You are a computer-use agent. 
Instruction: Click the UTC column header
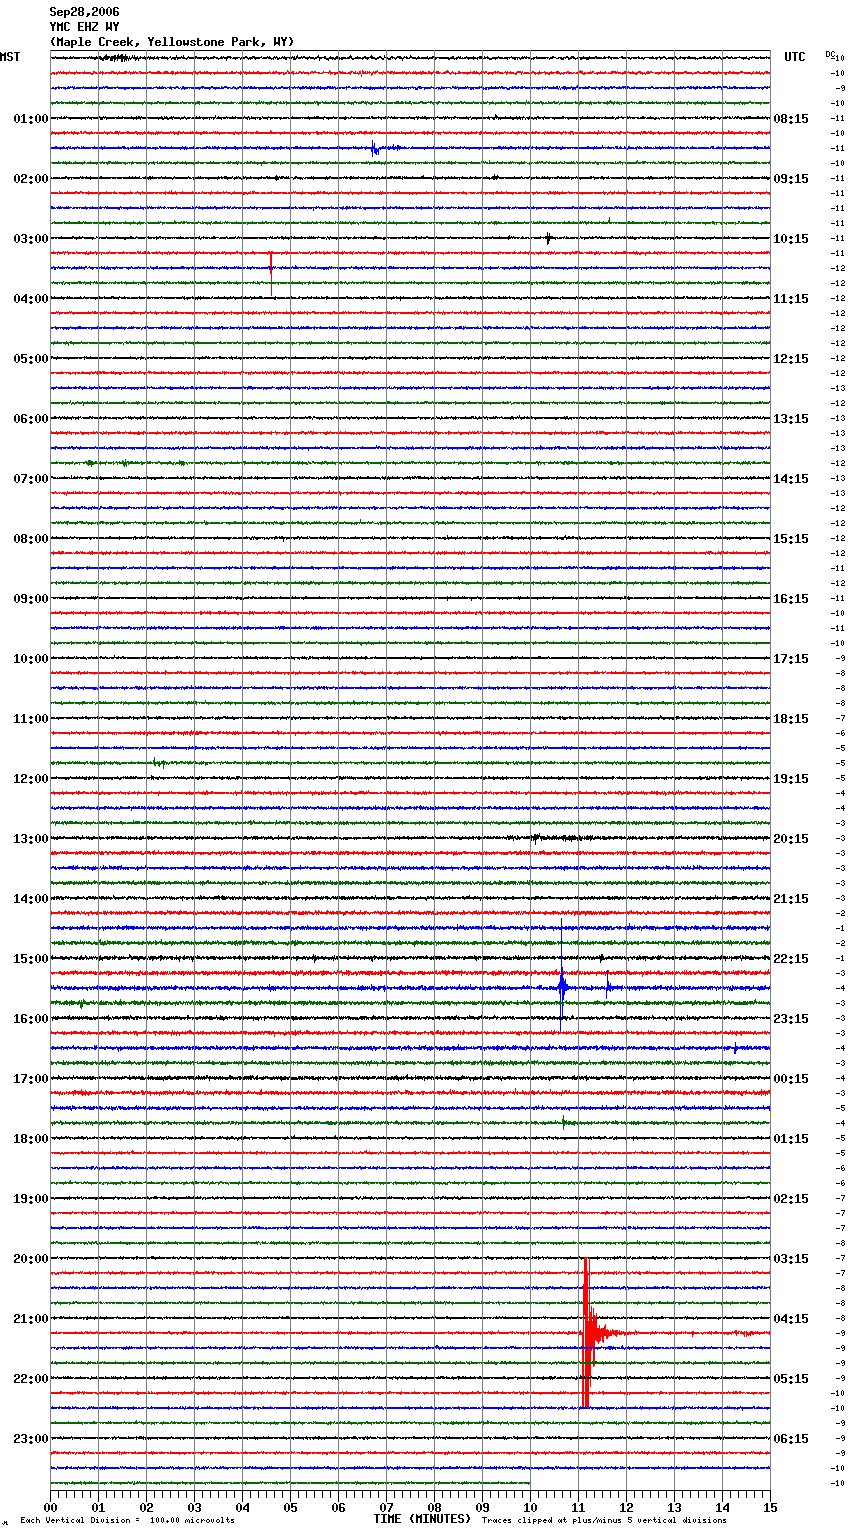coord(794,57)
